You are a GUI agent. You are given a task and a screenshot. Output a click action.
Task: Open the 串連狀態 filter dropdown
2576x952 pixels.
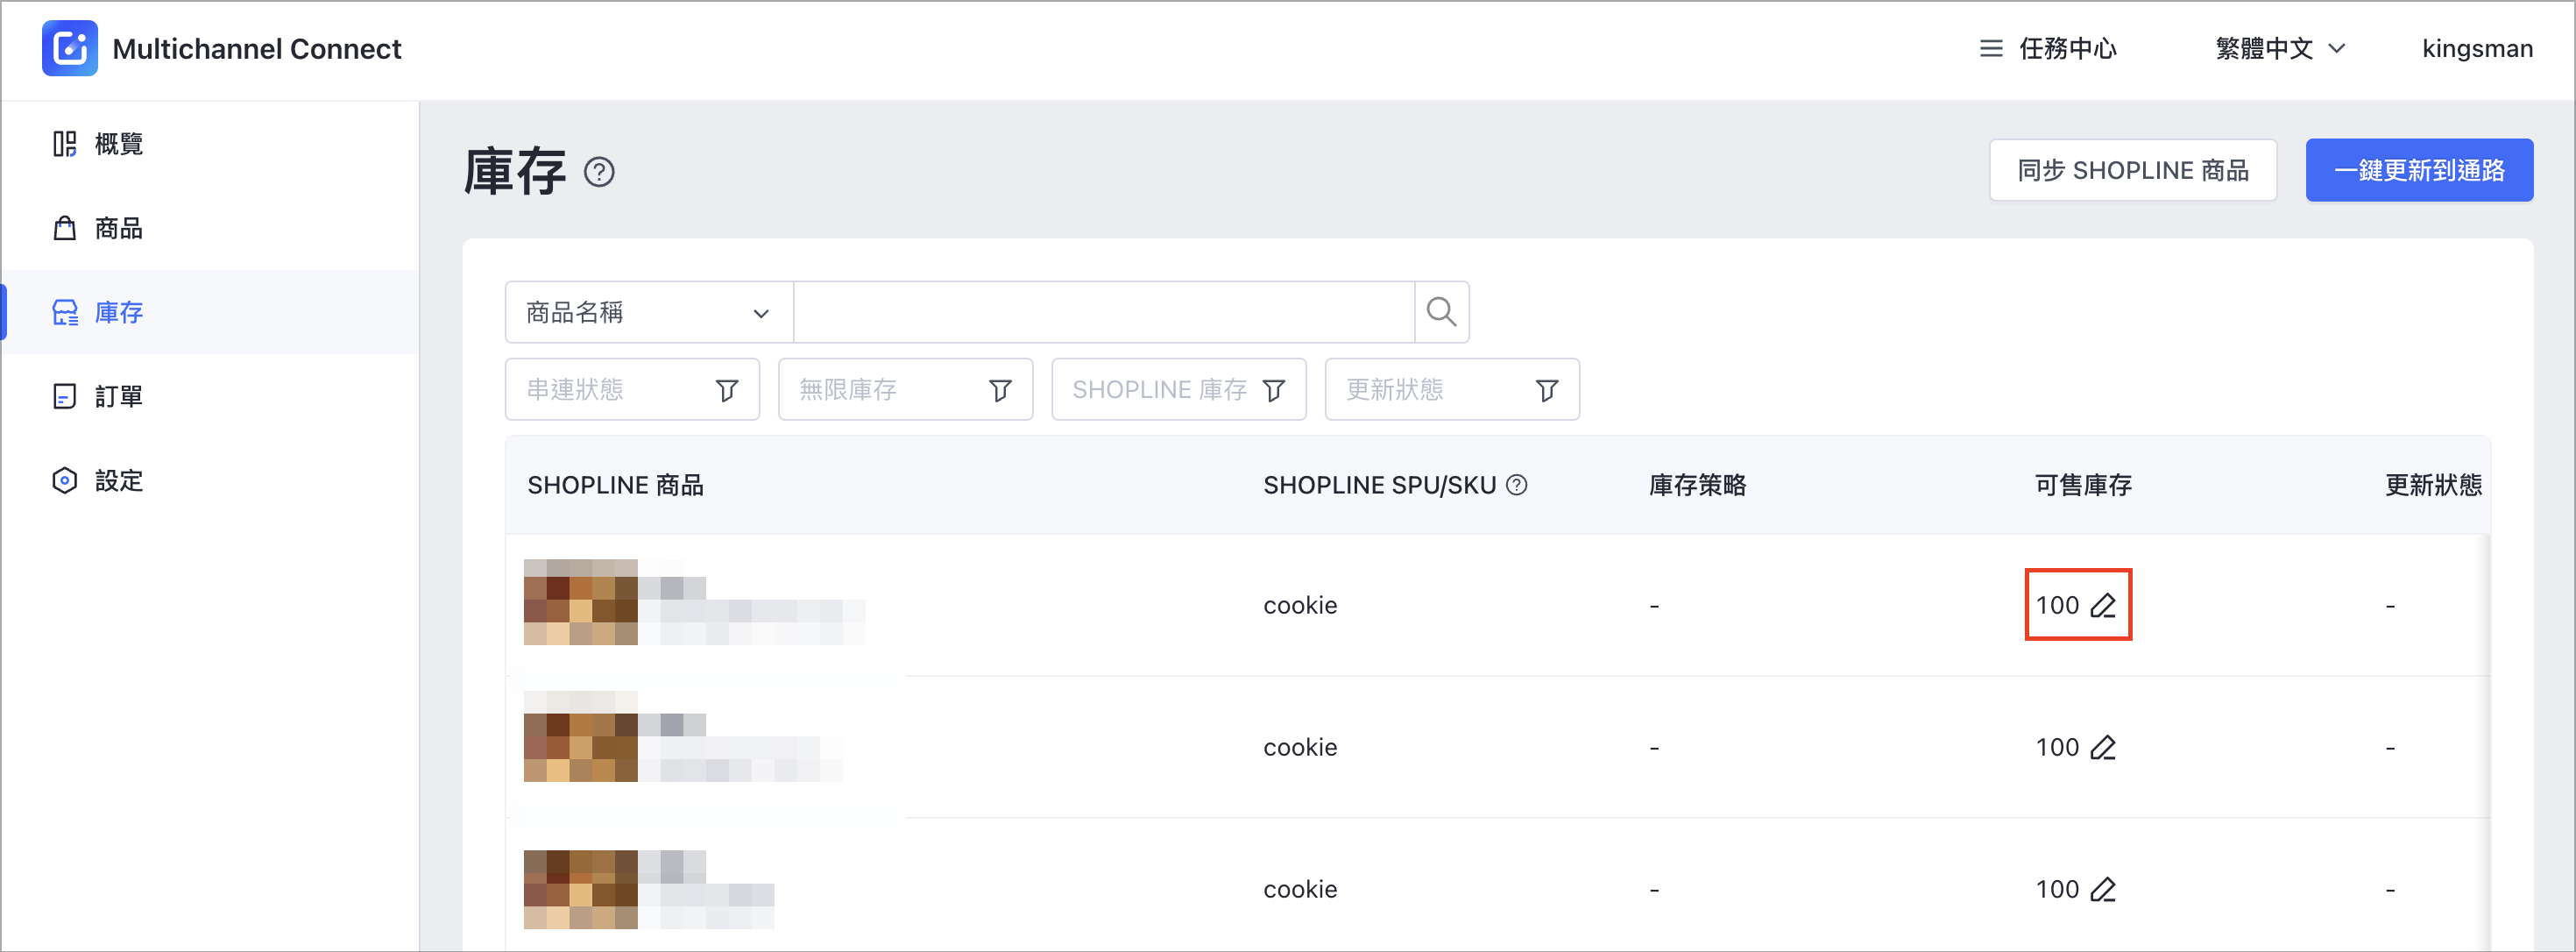632,389
